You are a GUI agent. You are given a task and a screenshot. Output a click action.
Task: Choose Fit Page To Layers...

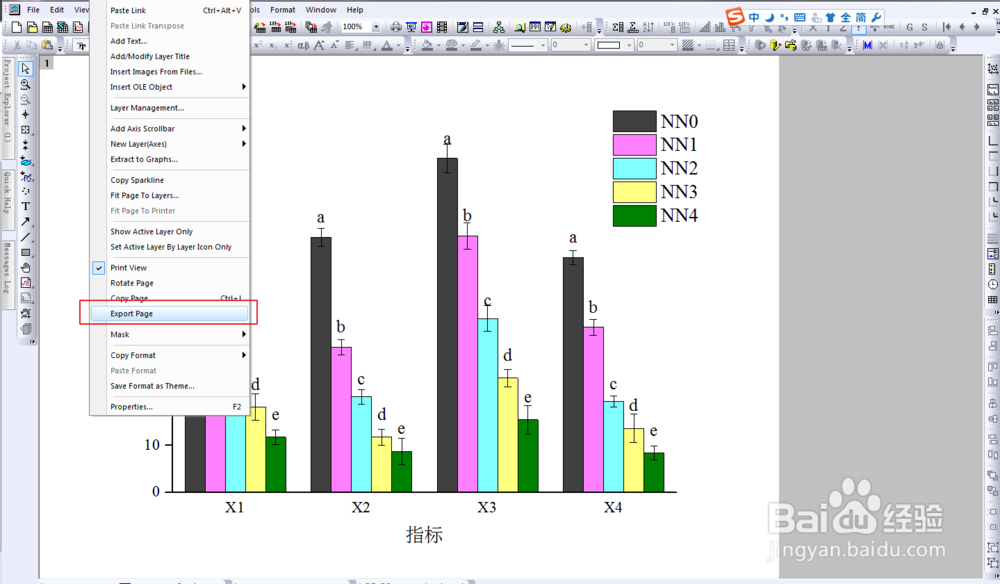click(170, 195)
